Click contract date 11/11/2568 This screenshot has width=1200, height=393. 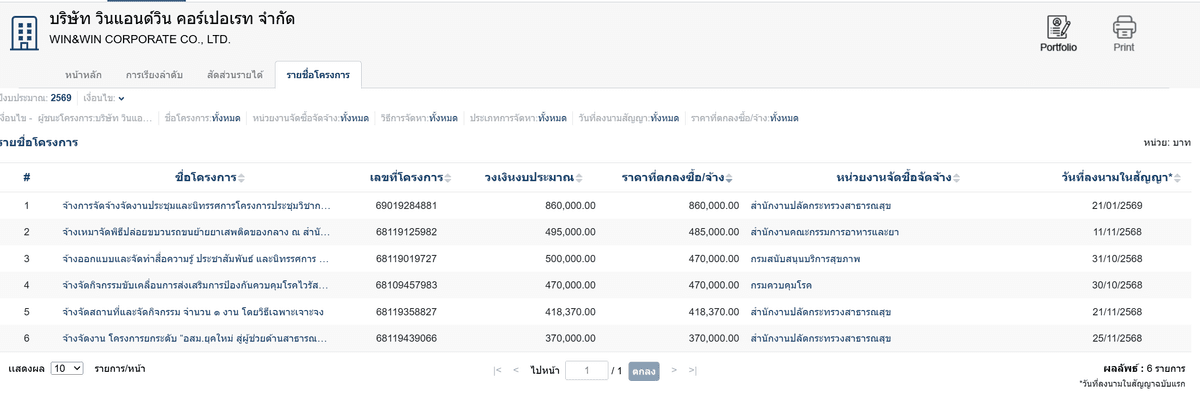point(1117,232)
